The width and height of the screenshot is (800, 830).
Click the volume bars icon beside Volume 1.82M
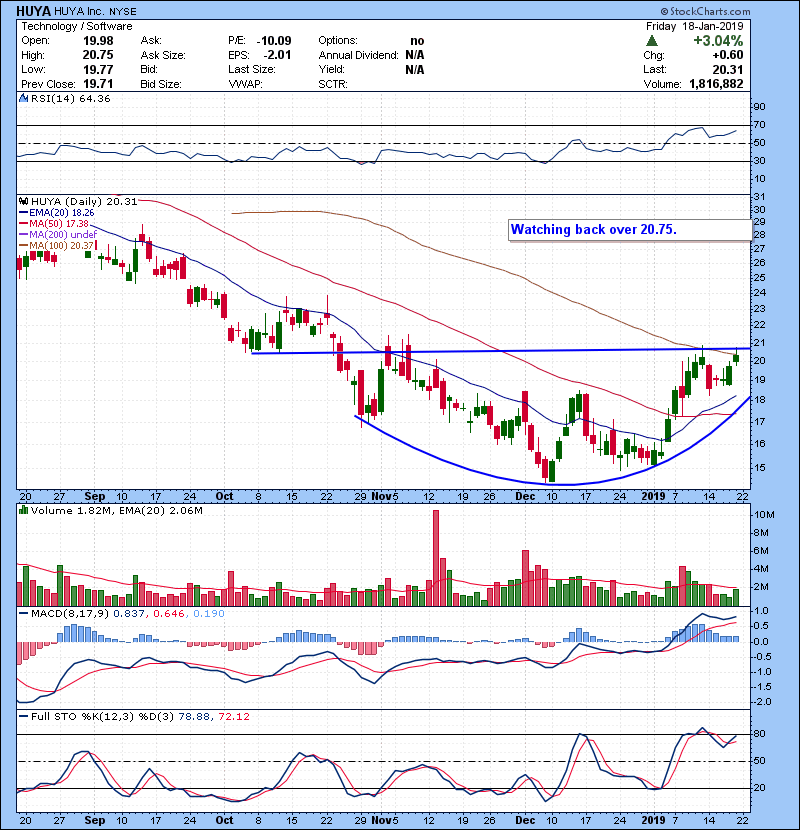click(23, 510)
